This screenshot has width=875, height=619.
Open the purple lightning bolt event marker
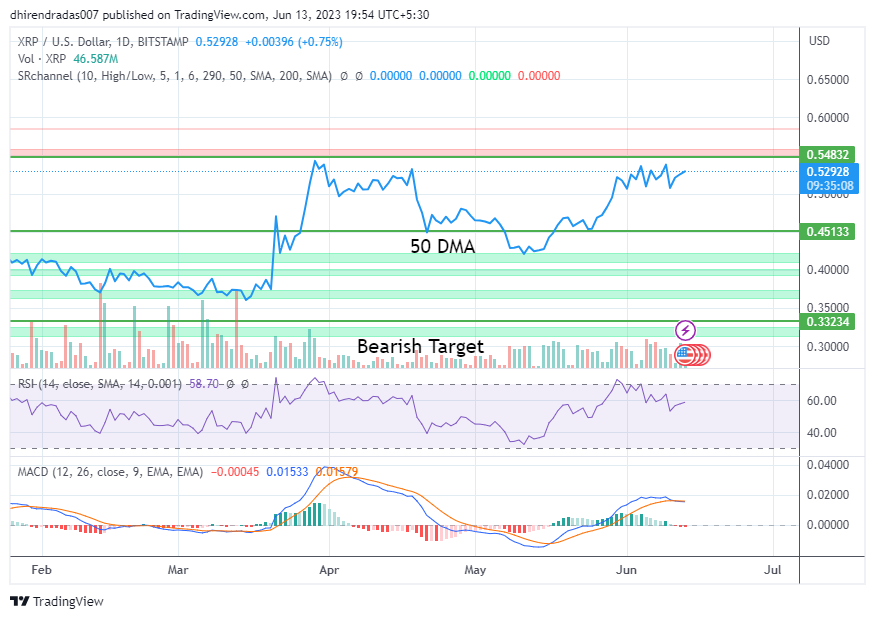(685, 330)
